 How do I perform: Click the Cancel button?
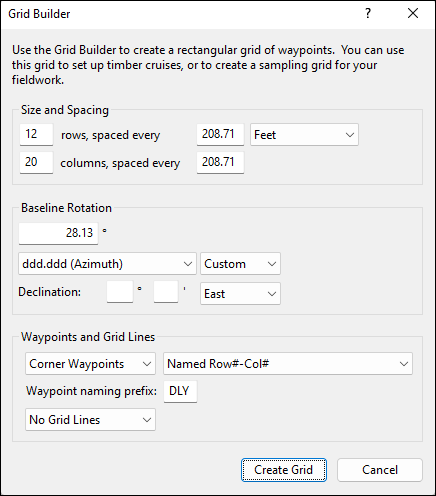380,470
